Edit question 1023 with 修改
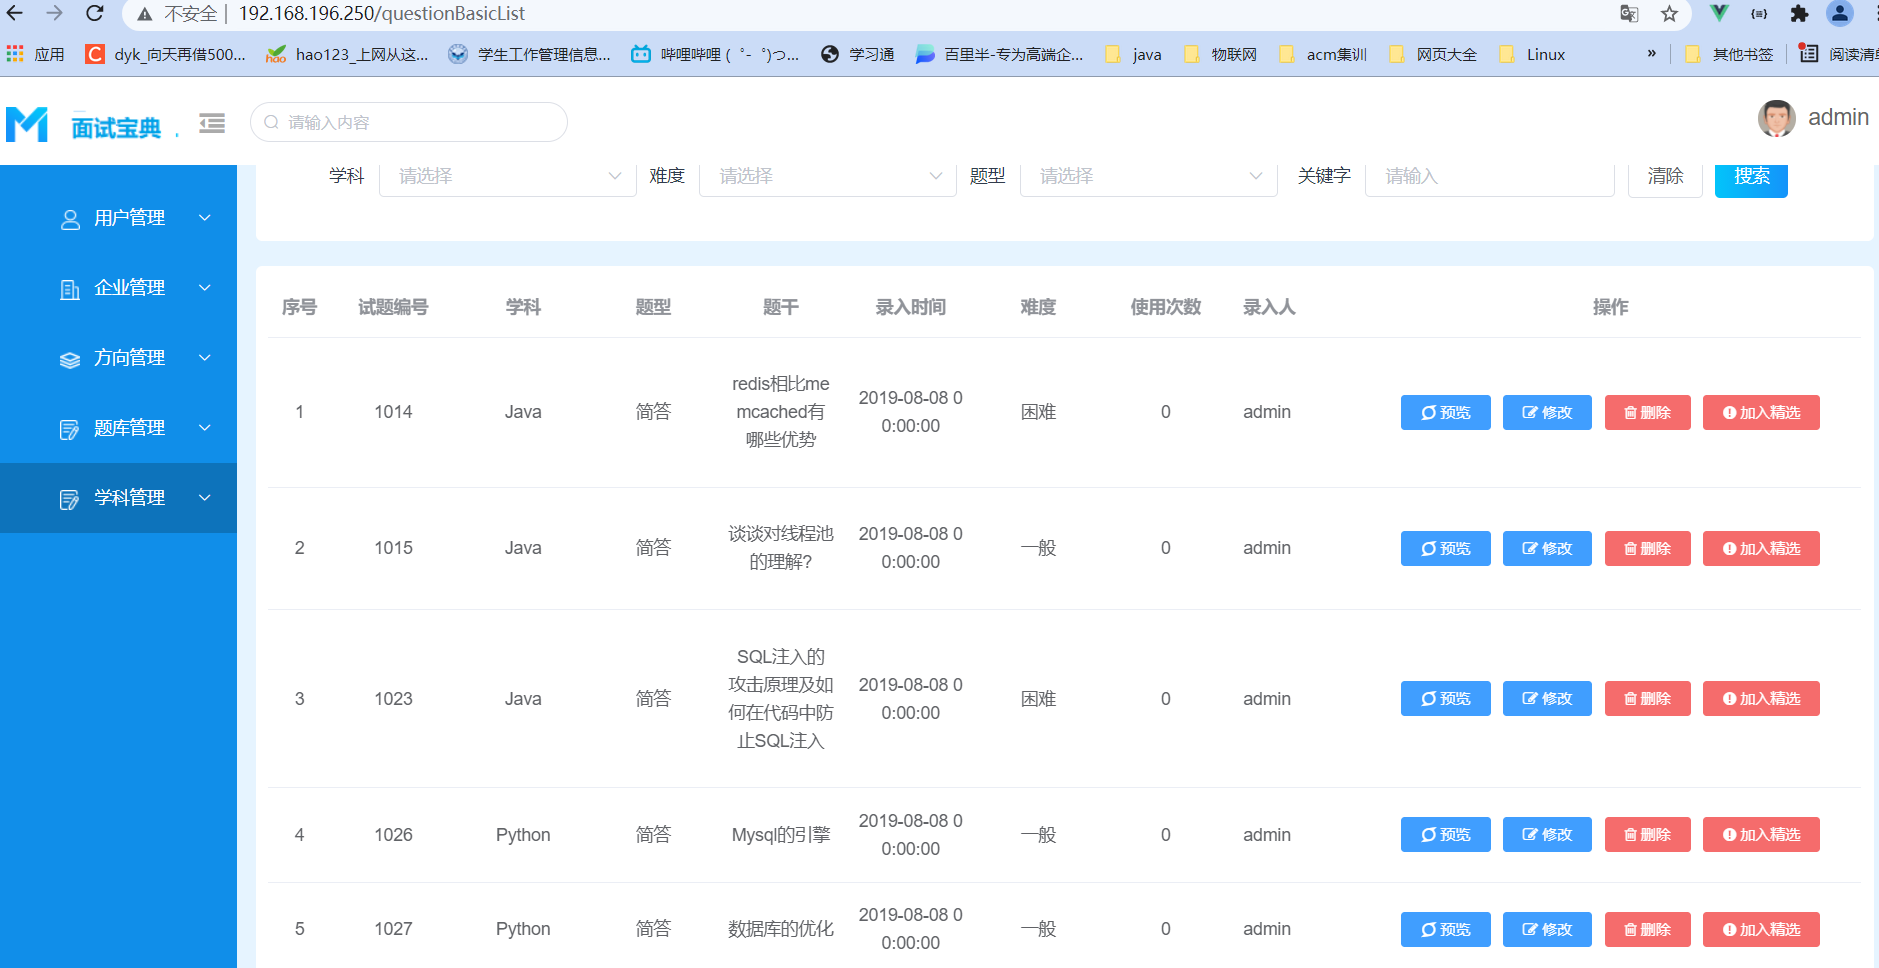Screen dimensions: 1879x968 (x=1547, y=698)
